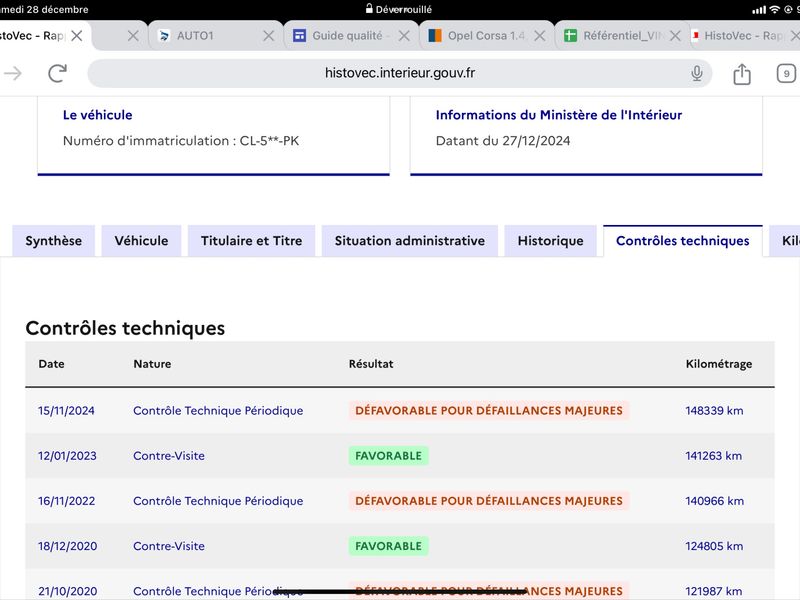Close the AUTO1 browser tab

[x=268, y=36]
